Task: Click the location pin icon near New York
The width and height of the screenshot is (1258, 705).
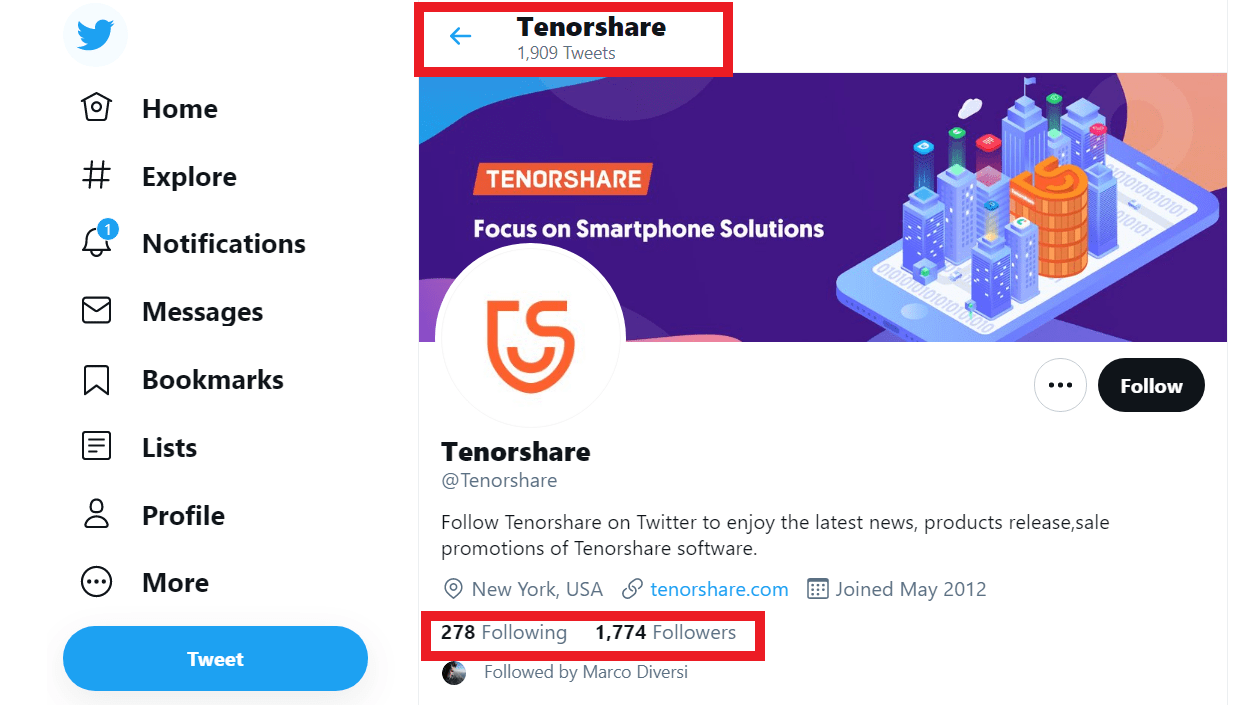Action: 454,589
